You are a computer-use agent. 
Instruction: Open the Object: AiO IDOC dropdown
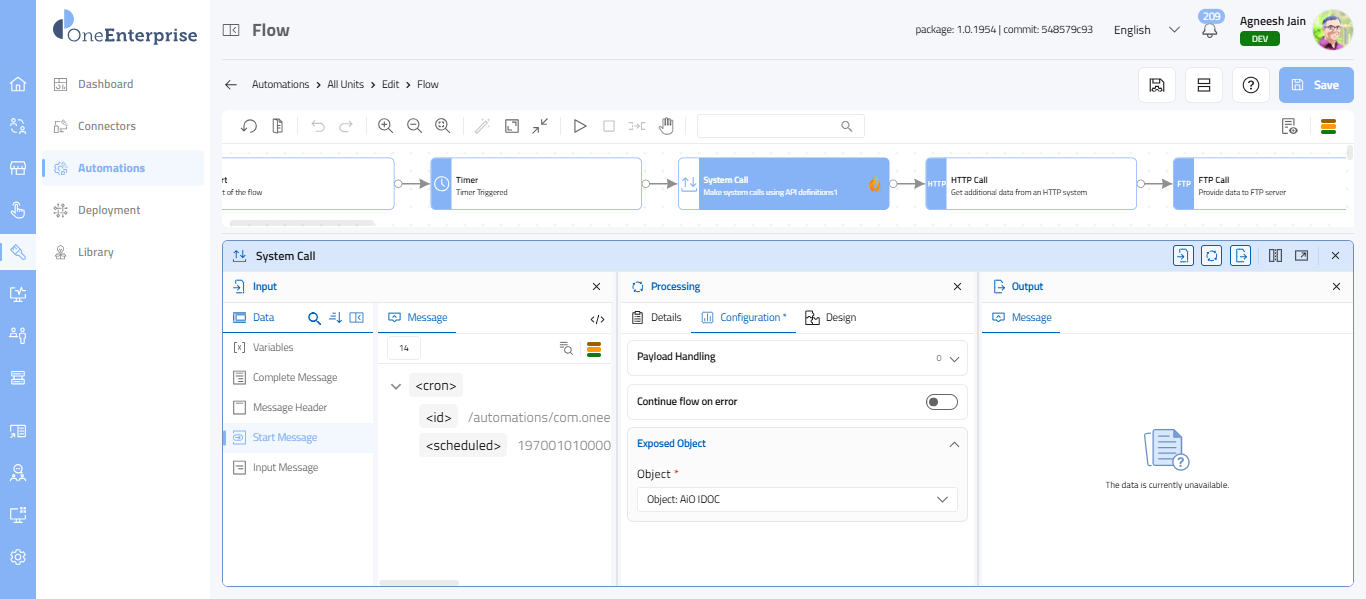pyautogui.click(x=796, y=499)
